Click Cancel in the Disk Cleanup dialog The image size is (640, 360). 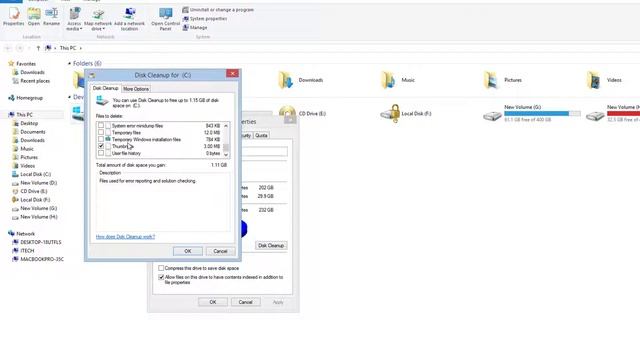click(x=220, y=251)
